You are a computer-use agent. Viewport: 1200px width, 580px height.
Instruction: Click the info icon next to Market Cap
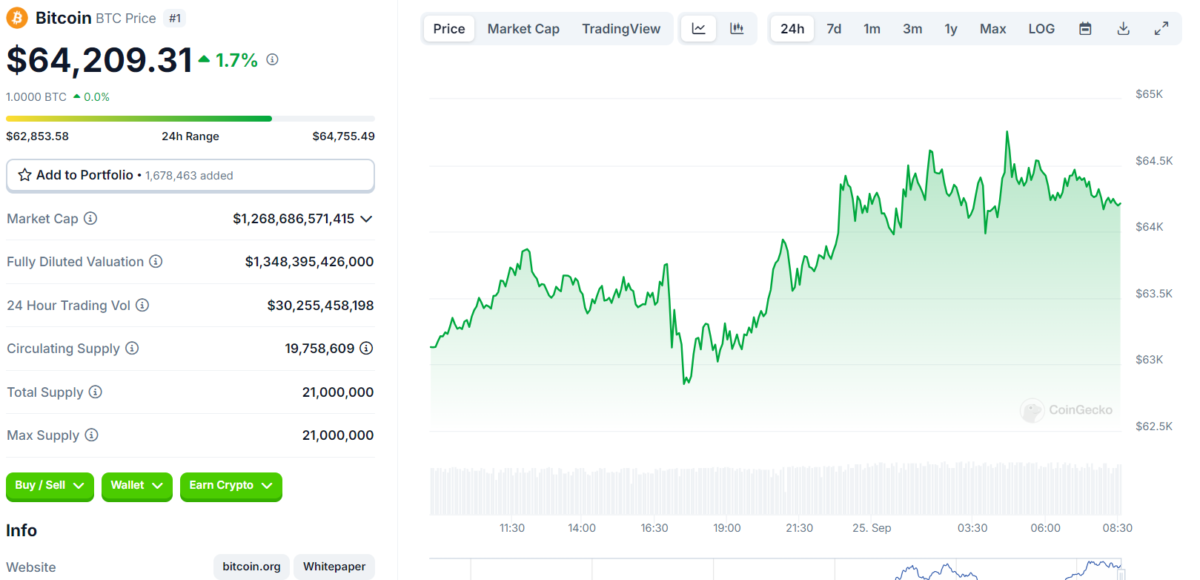pyautogui.click(x=91, y=218)
